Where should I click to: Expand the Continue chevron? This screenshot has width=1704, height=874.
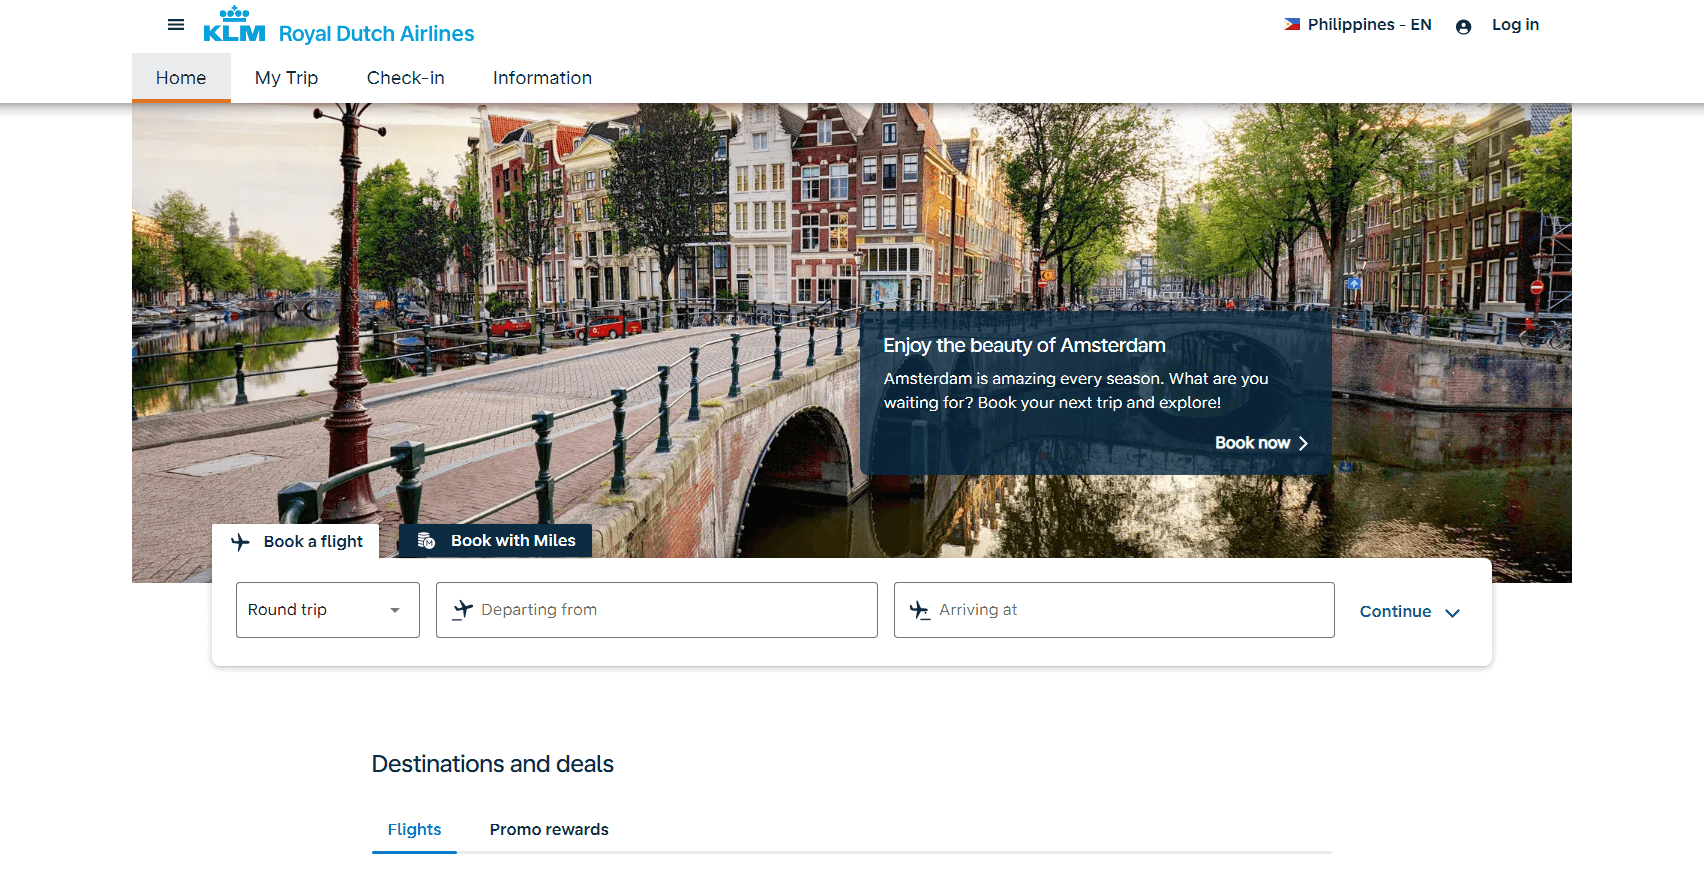pos(1453,613)
